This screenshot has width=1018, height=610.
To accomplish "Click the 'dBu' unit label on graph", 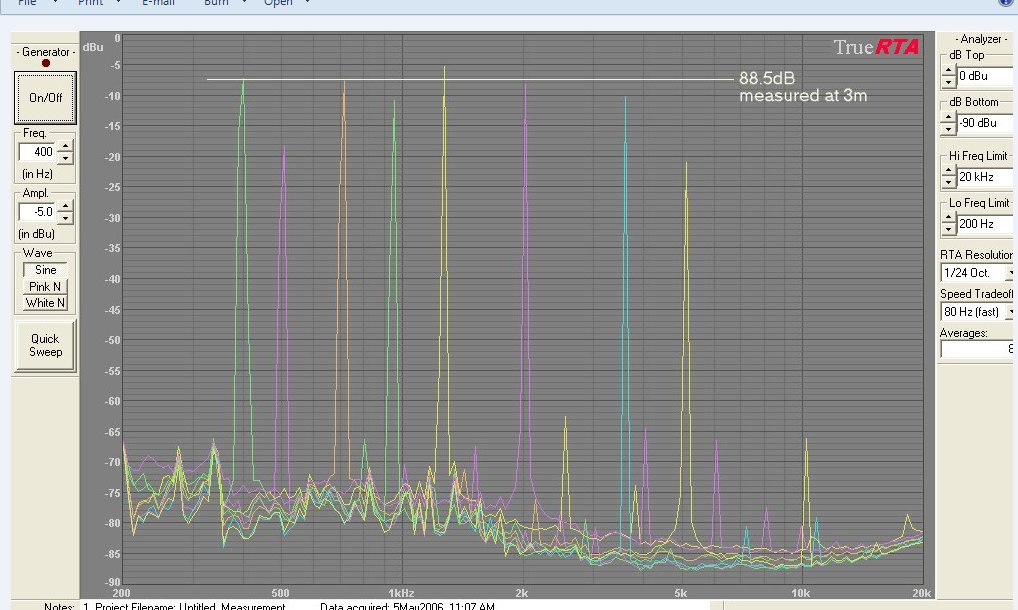I will tap(93, 47).
